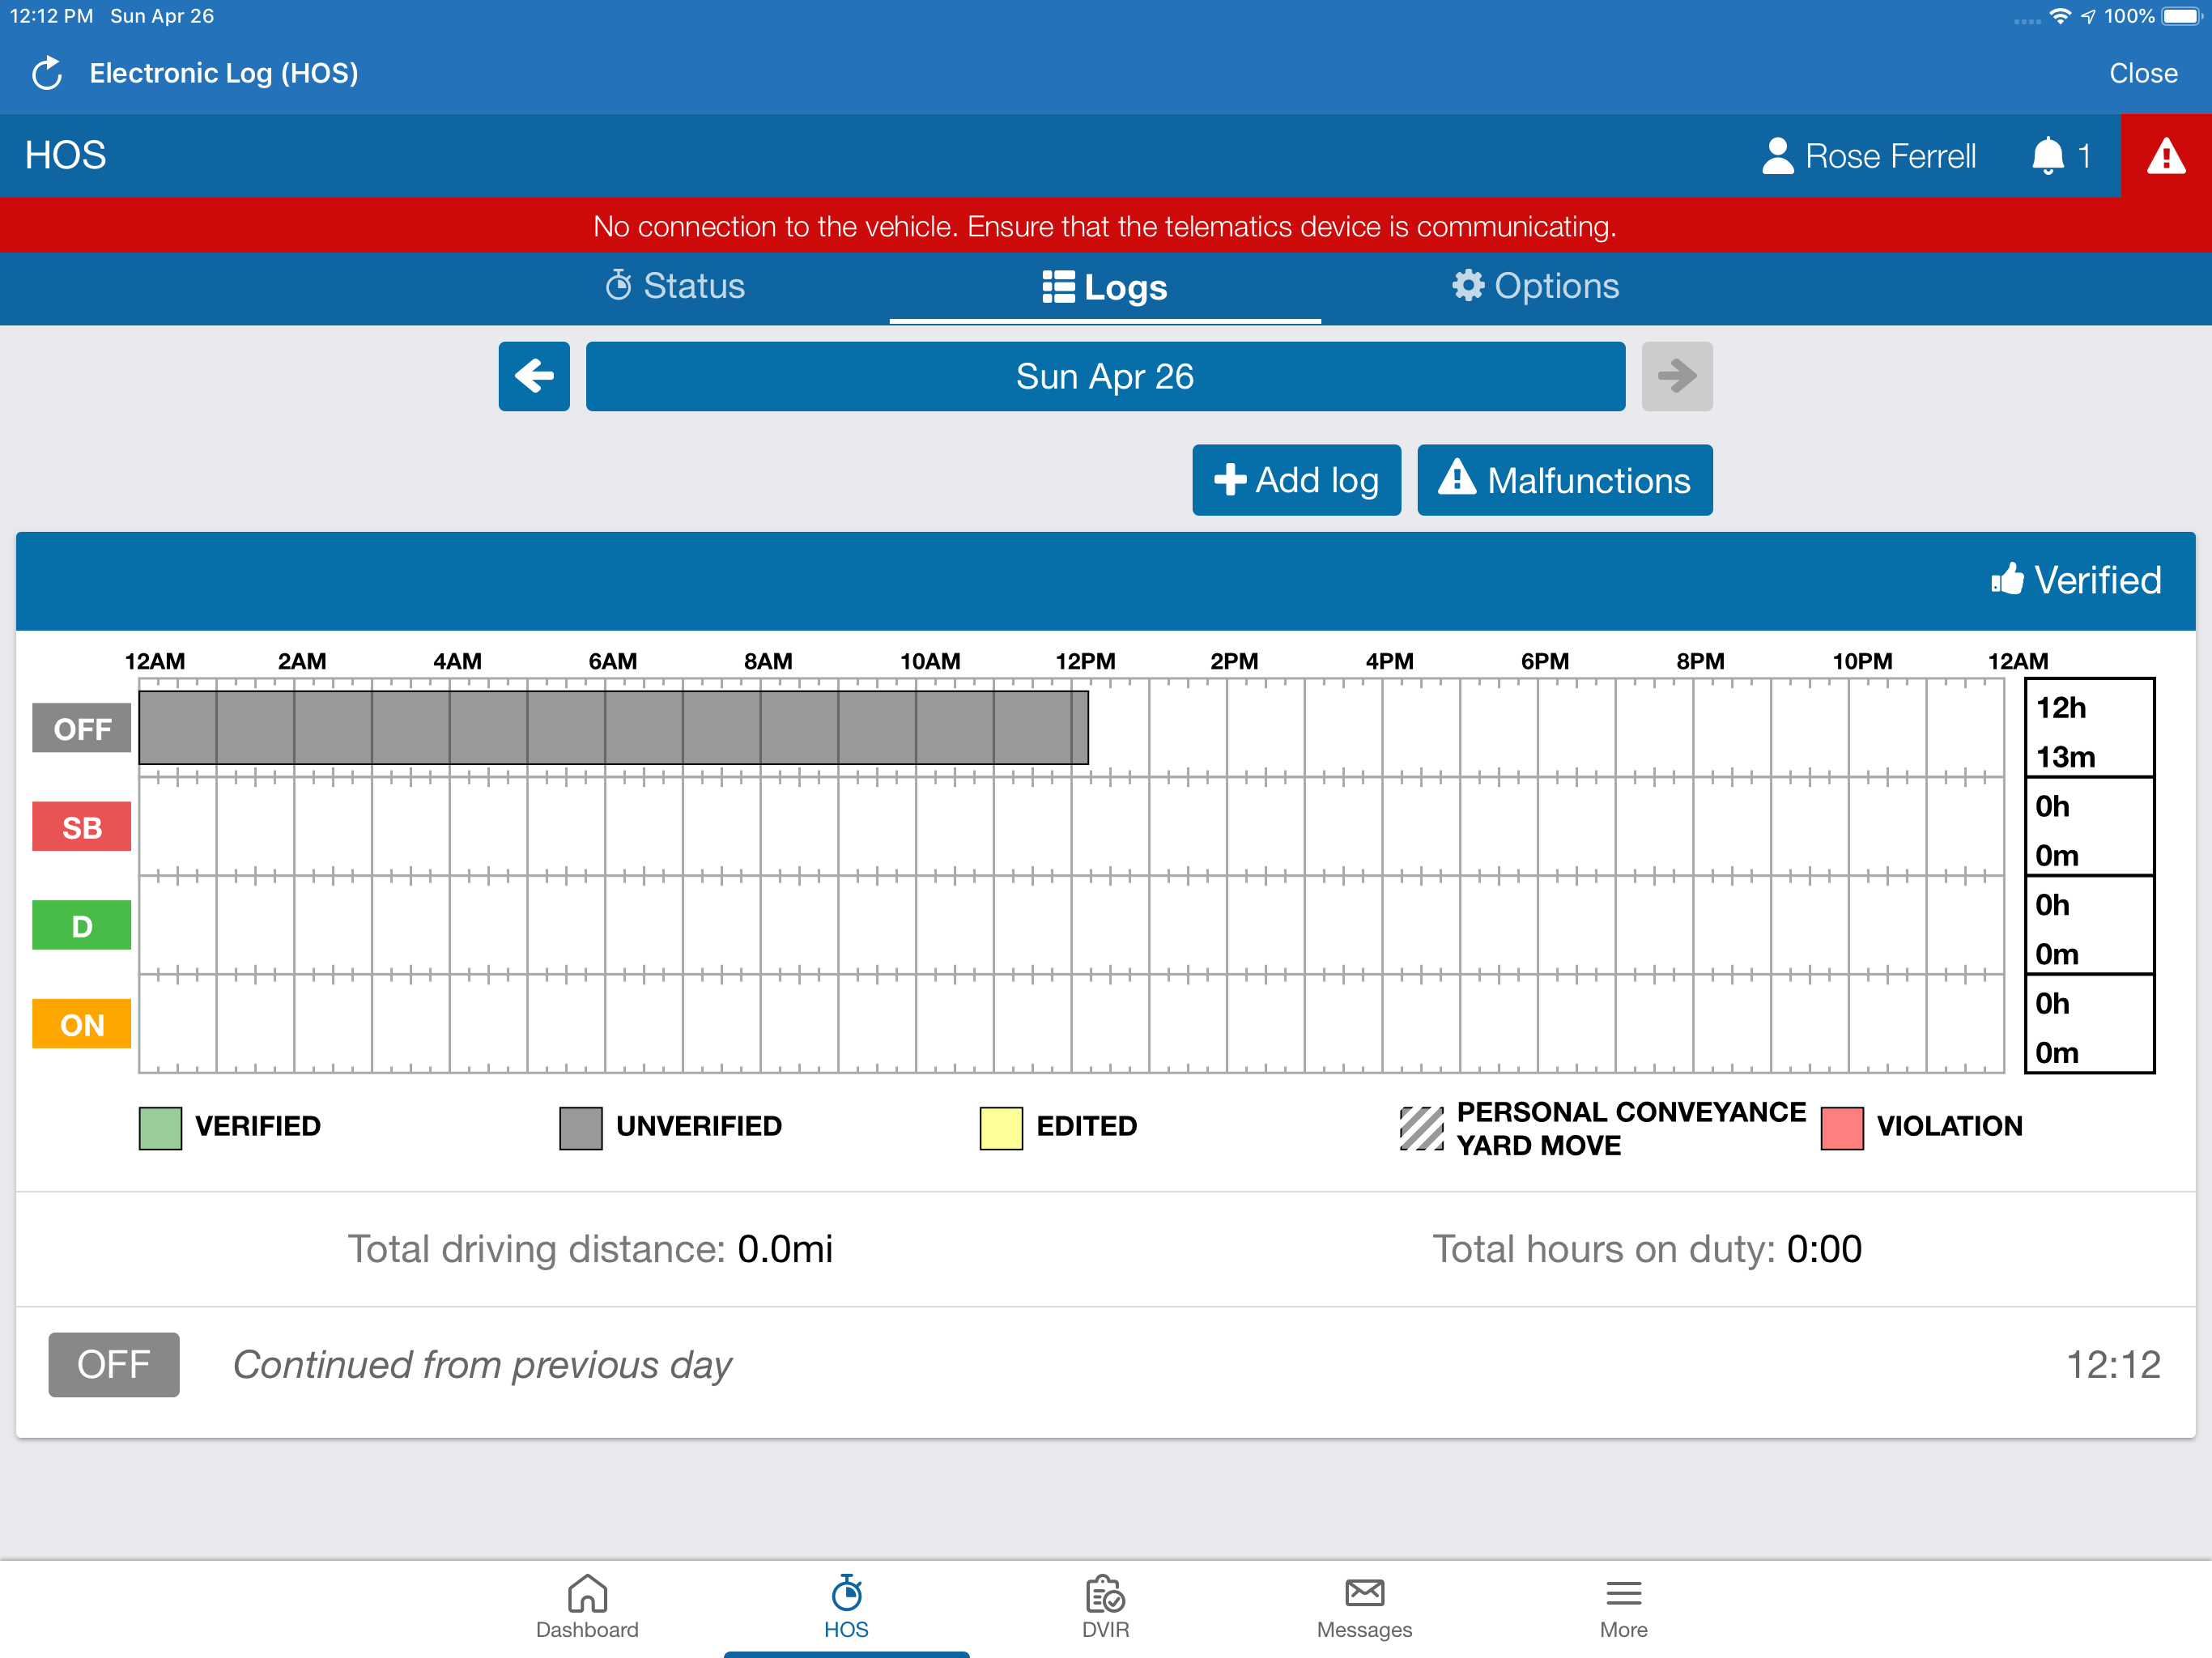Open the OFF continued from previous day entry
This screenshot has height=1658, width=2212.
[x=1105, y=1365]
